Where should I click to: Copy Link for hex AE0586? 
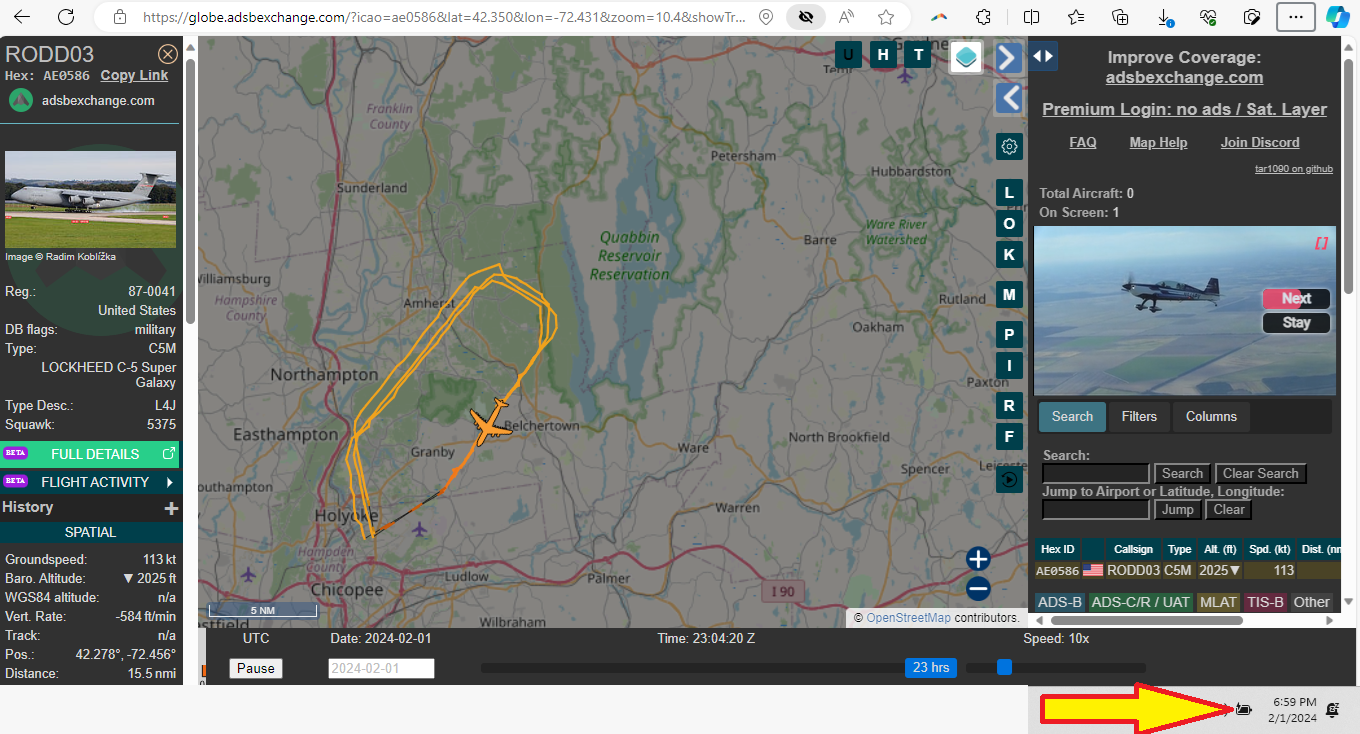click(x=134, y=75)
